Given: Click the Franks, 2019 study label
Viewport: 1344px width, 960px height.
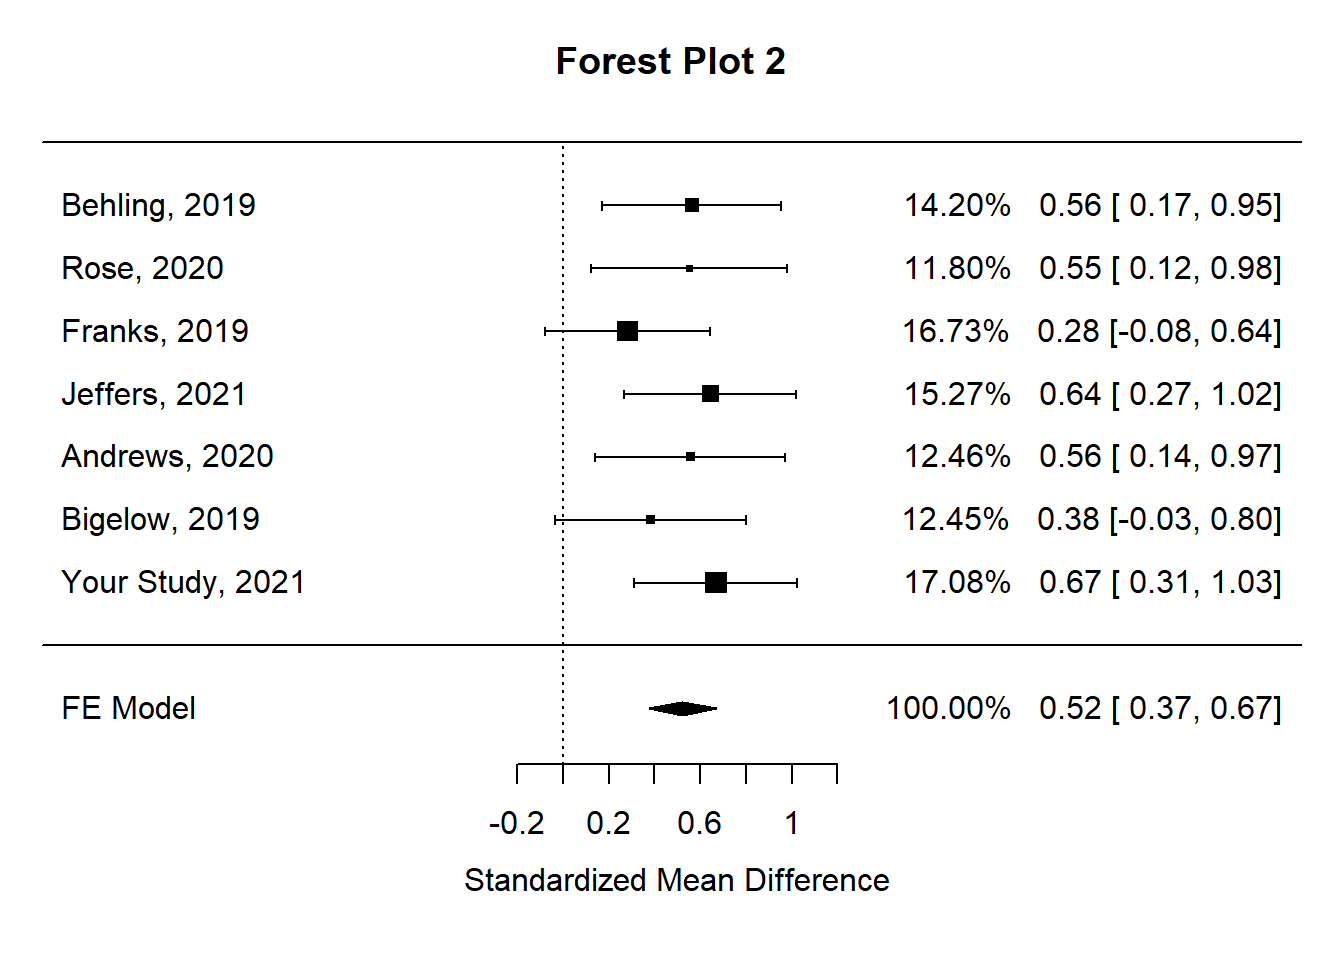Looking at the screenshot, I should pos(155,331).
